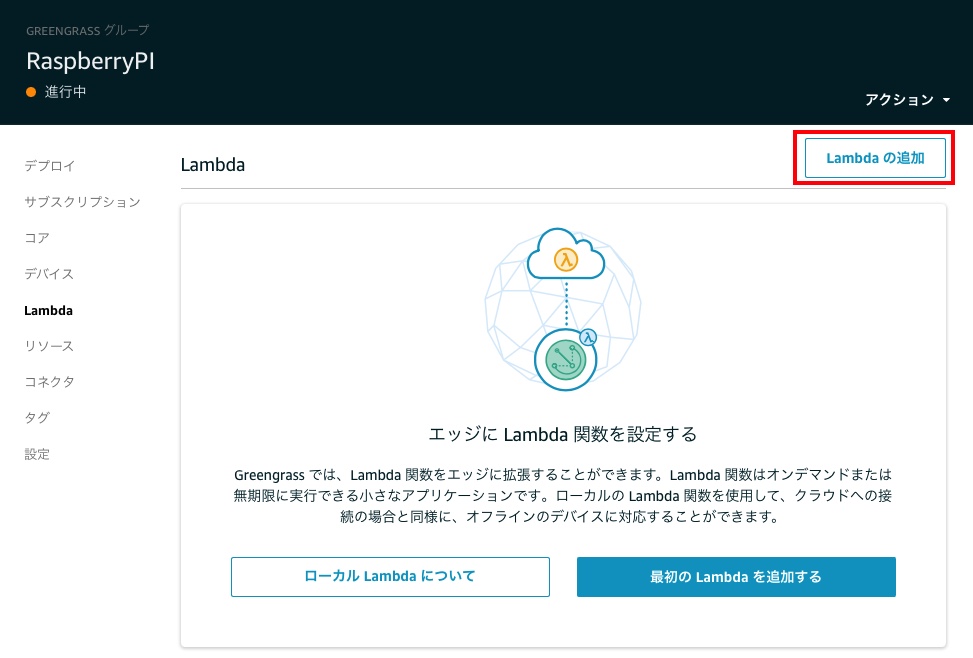Open the アクション dropdown menu

coord(907,99)
